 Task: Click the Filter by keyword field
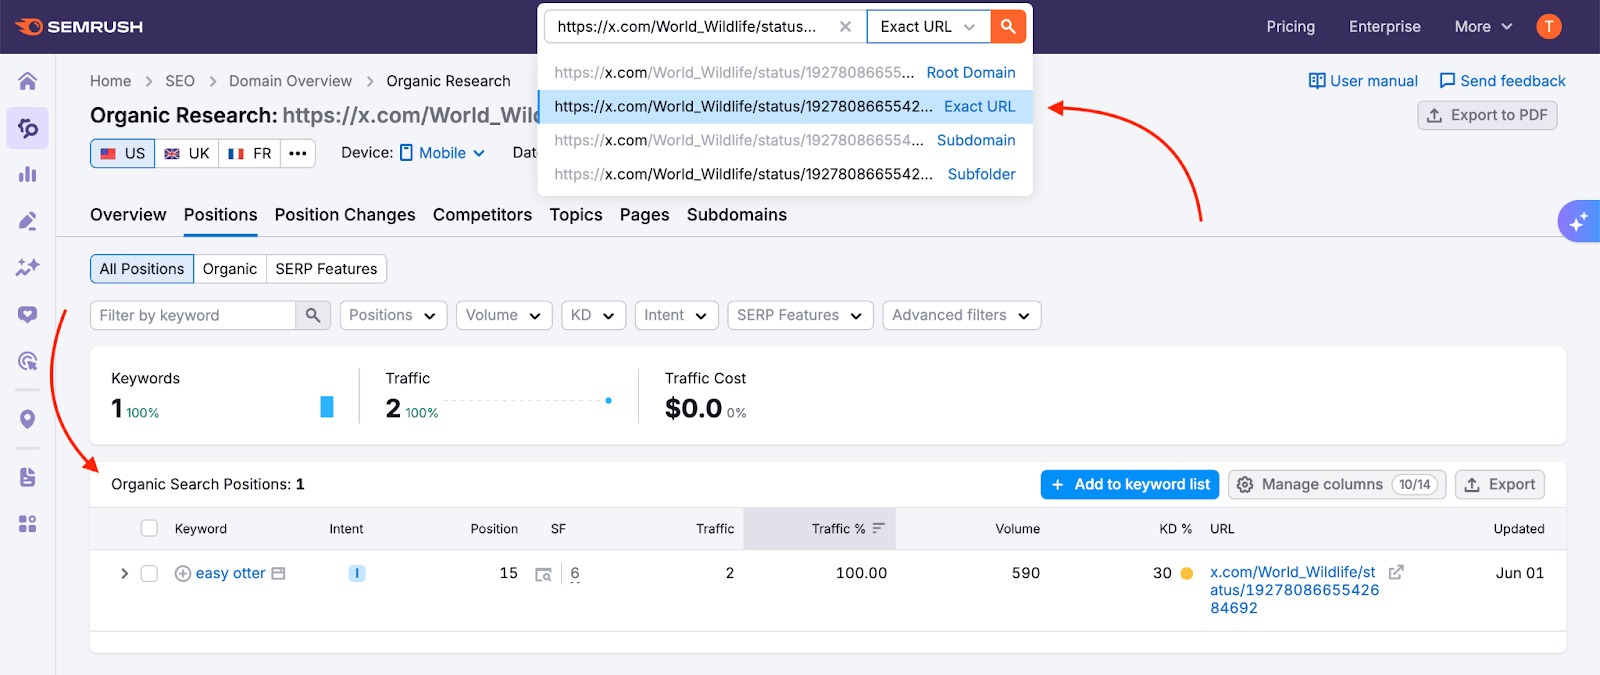(x=193, y=315)
